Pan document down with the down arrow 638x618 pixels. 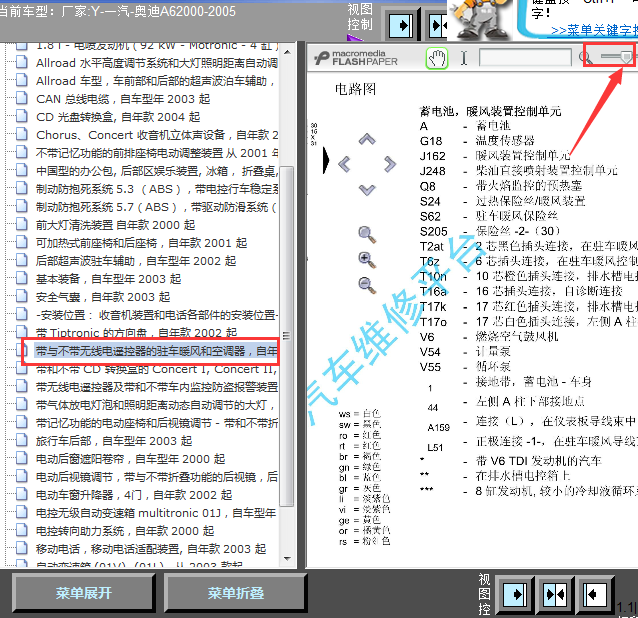(367, 190)
